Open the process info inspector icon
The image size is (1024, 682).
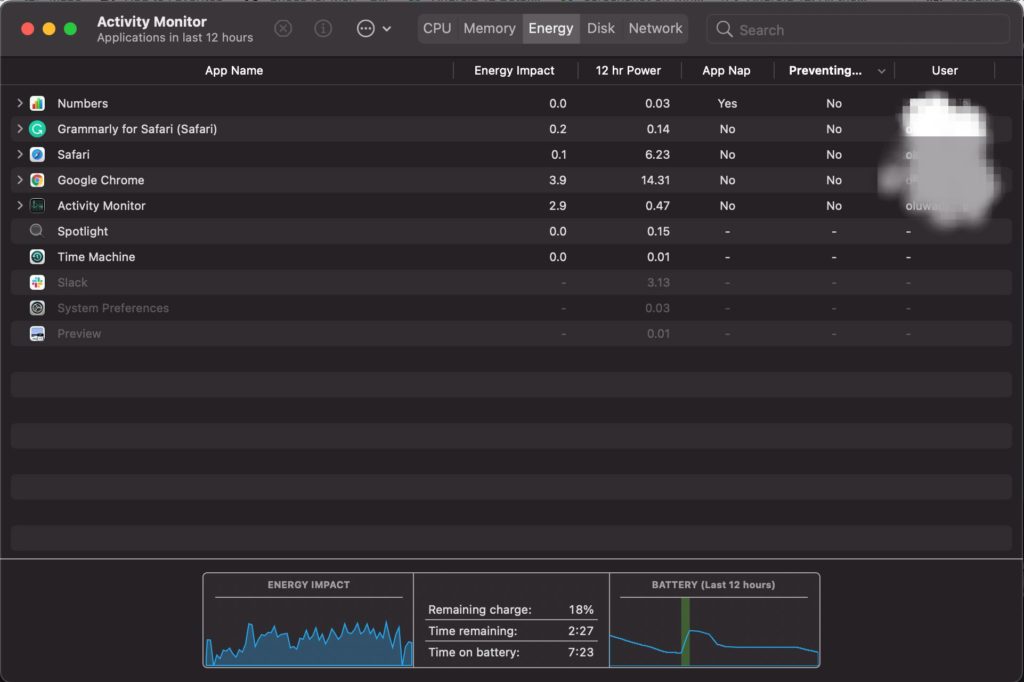tap(323, 29)
